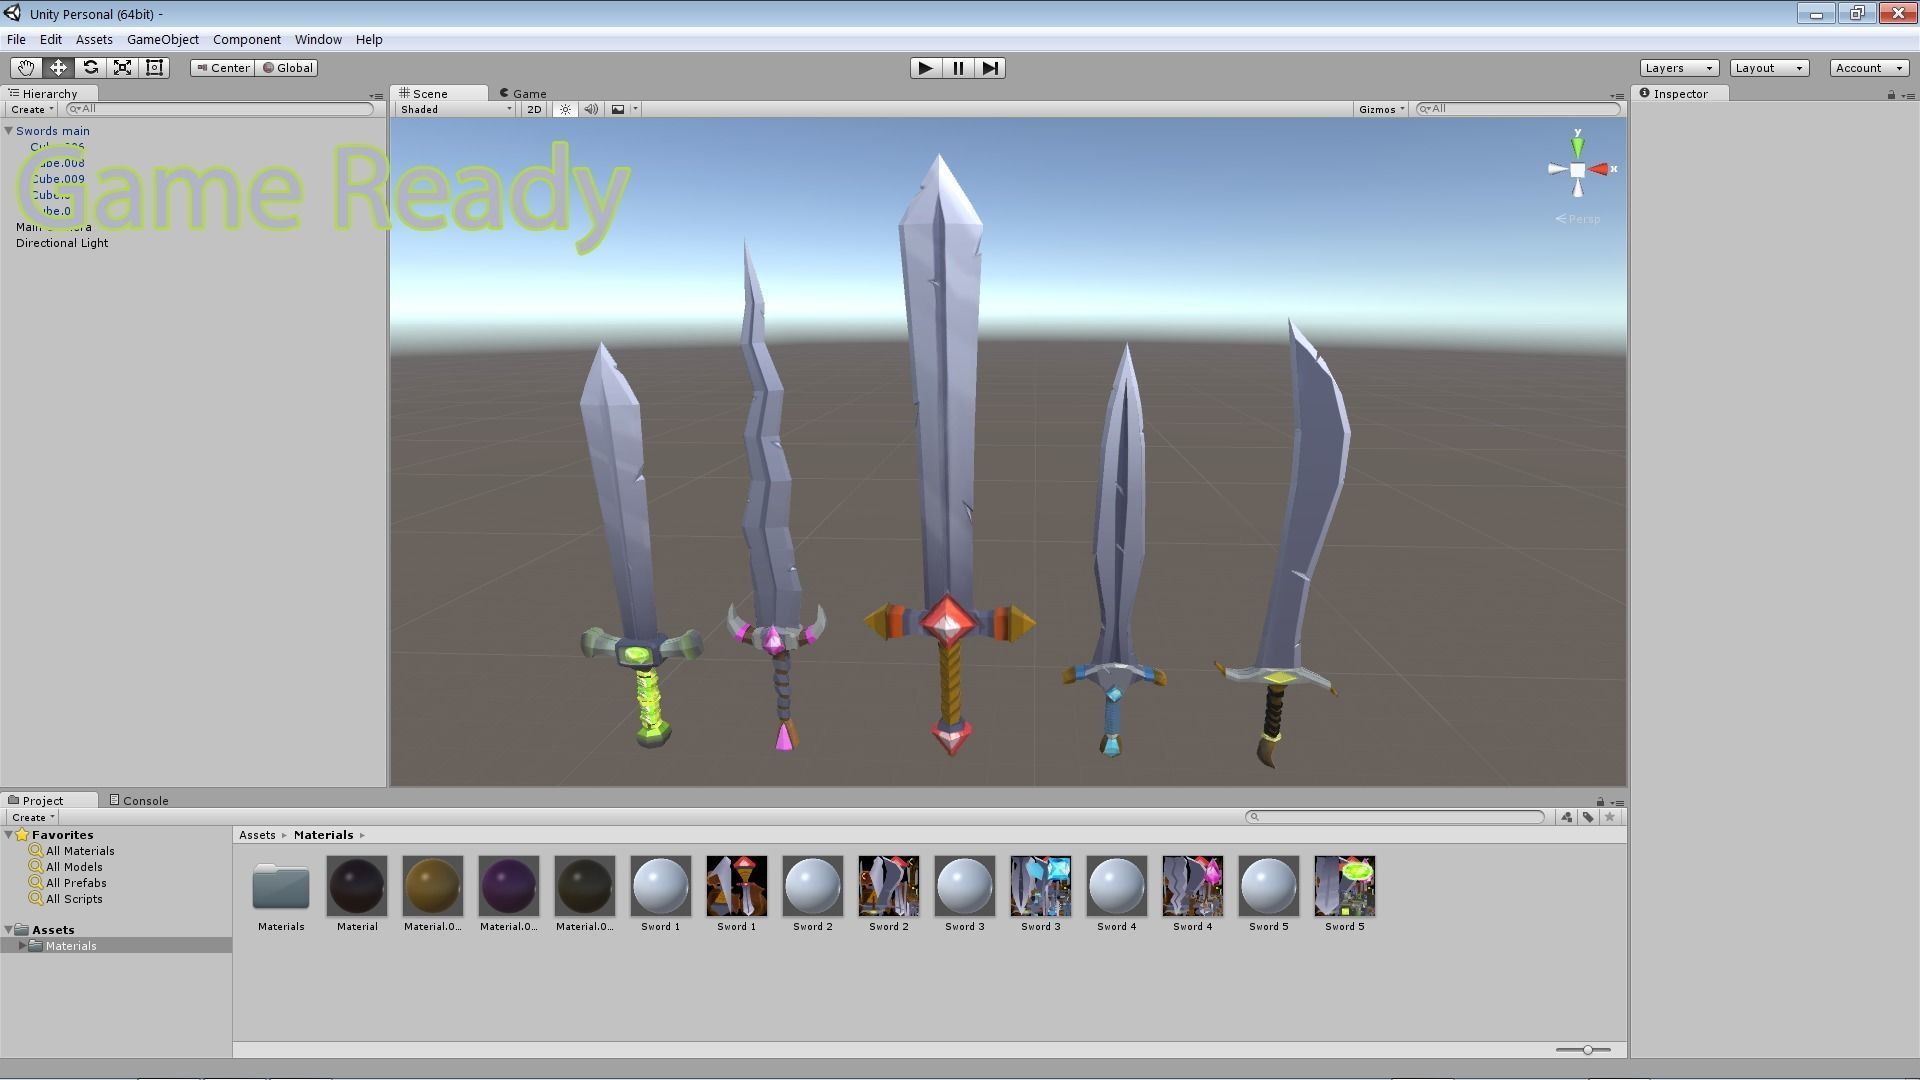Expand the Materials folder in tree
Viewport: 1920px width, 1080px height.
coord(22,946)
